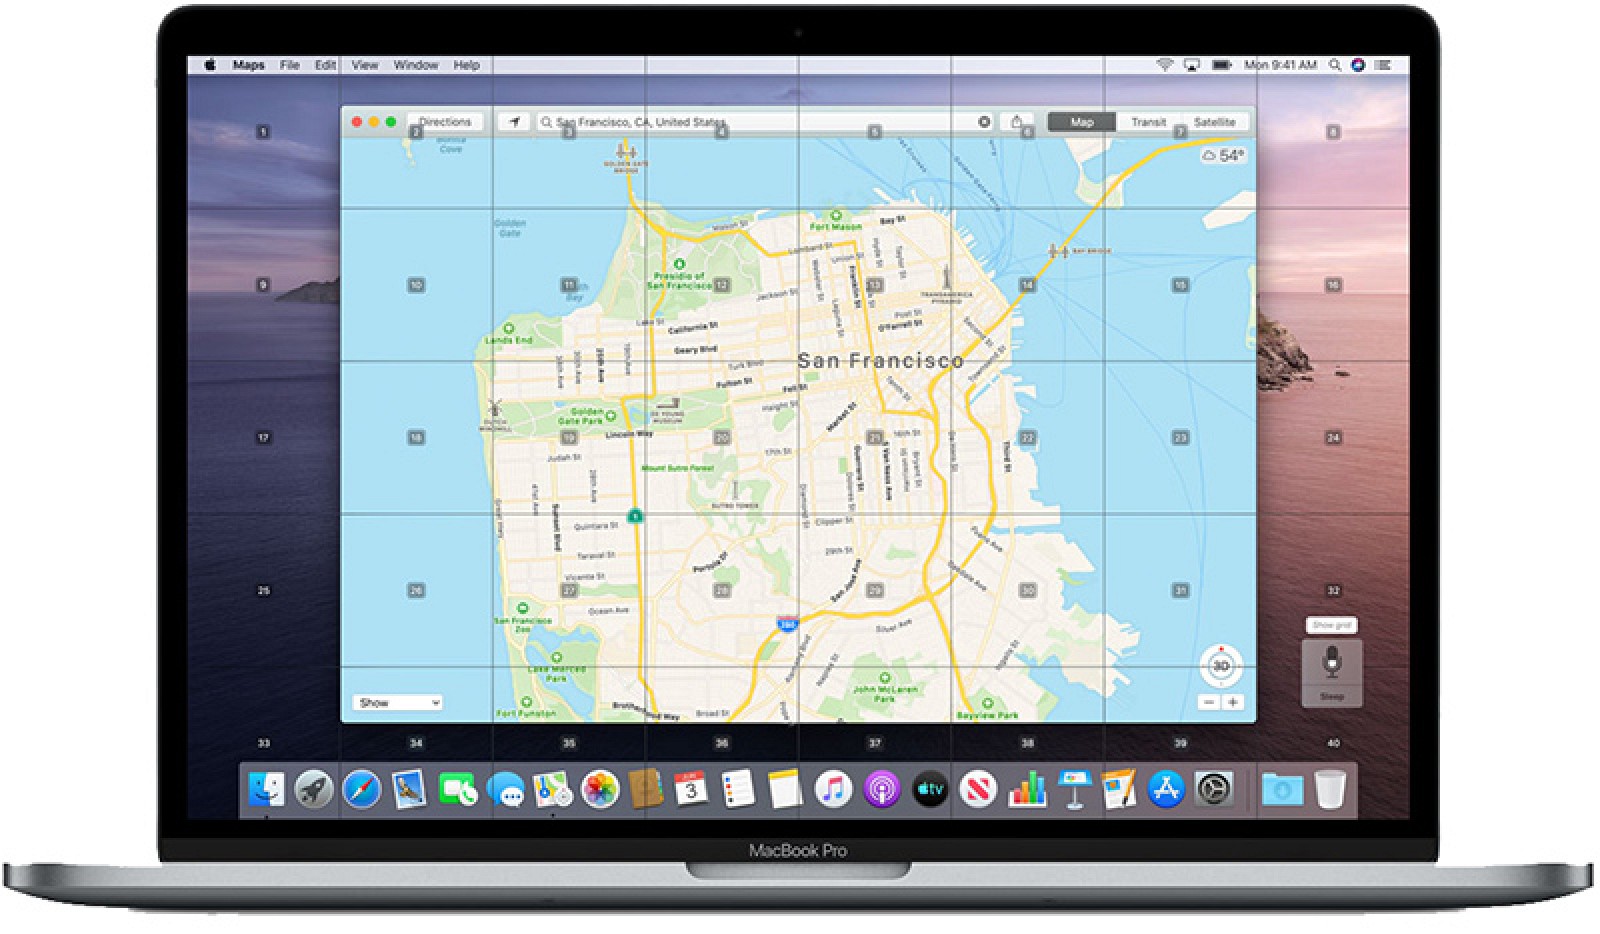
Task: Click the 3D compass control
Action: pyautogui.click(x=1221, y=665)
